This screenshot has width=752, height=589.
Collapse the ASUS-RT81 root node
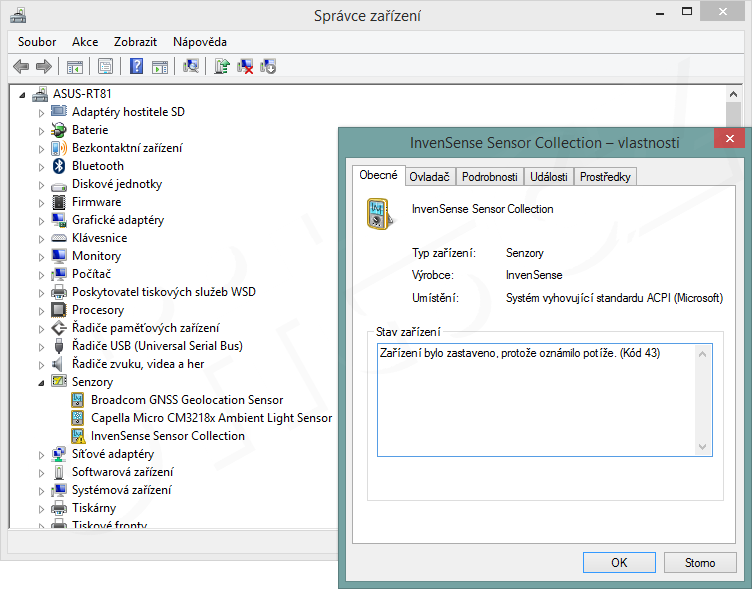pyautogui.click(x=22, y=95)
